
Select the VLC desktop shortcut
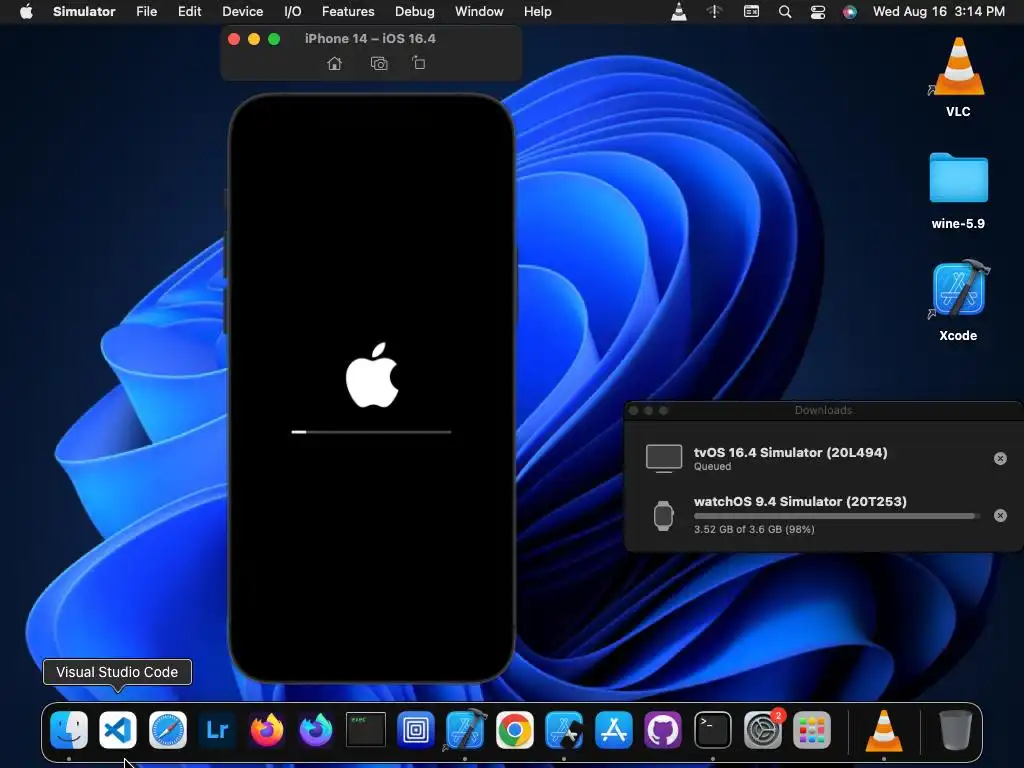pyautogui.click(x=958, y=76)
